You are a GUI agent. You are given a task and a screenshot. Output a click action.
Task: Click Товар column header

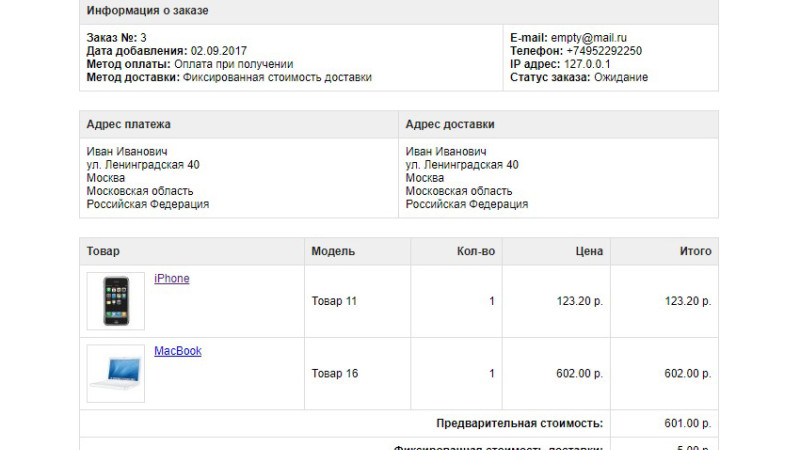103,251
